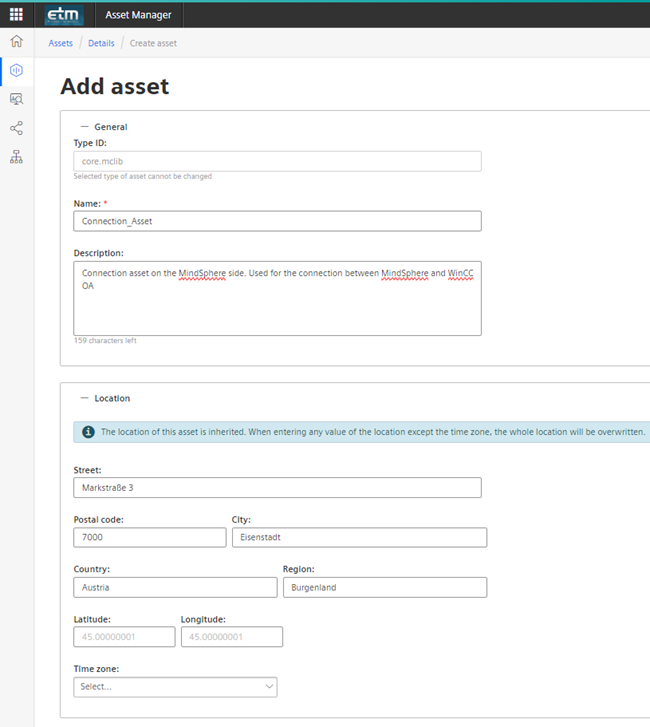
Task: Collapse the General section
Action: (x=84, y=127)
